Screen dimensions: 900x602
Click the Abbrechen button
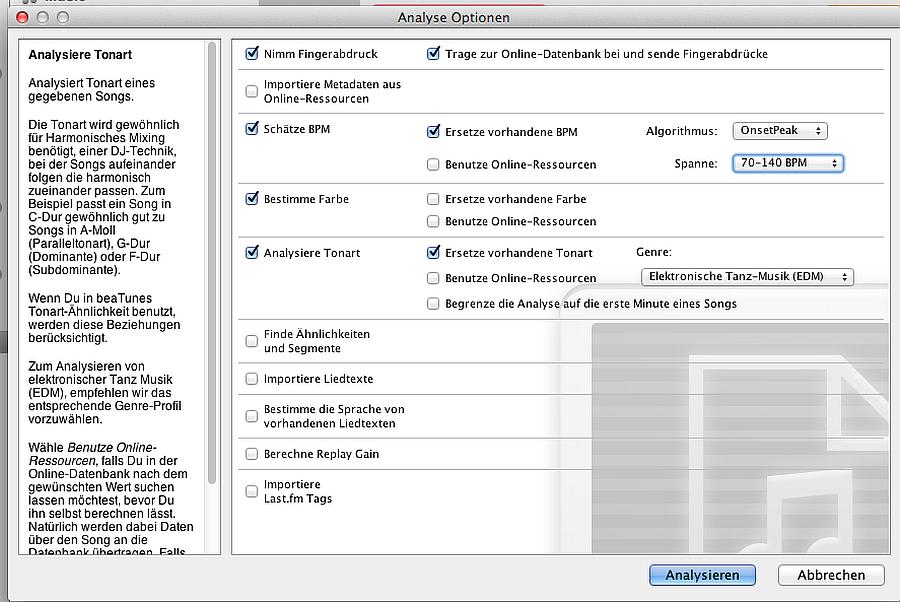pos(831,575)
